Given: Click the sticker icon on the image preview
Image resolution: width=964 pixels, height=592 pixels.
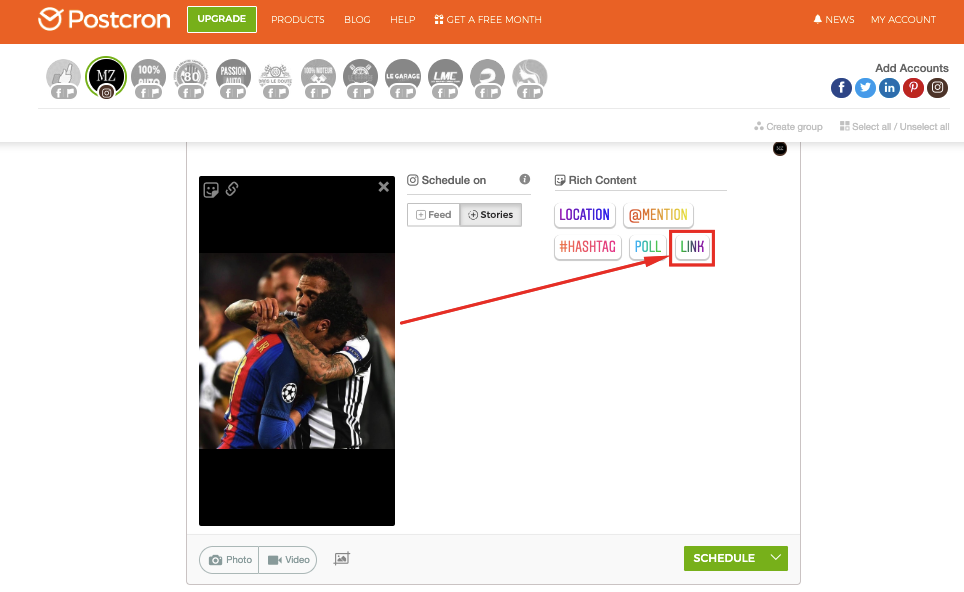Looking at the screenshot, I should tap(211, 189).
